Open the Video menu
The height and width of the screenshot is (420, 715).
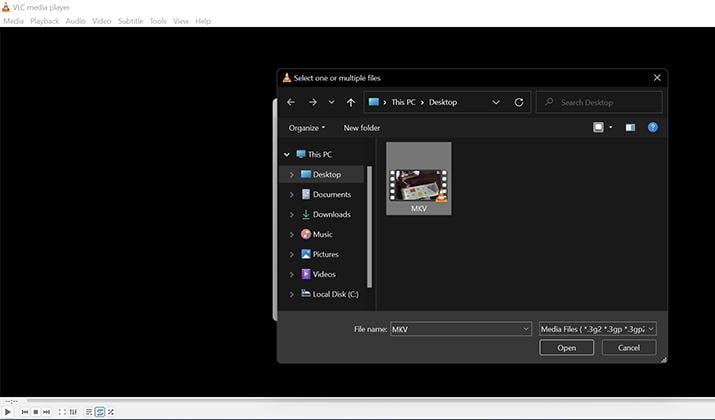tap(101, 21)
